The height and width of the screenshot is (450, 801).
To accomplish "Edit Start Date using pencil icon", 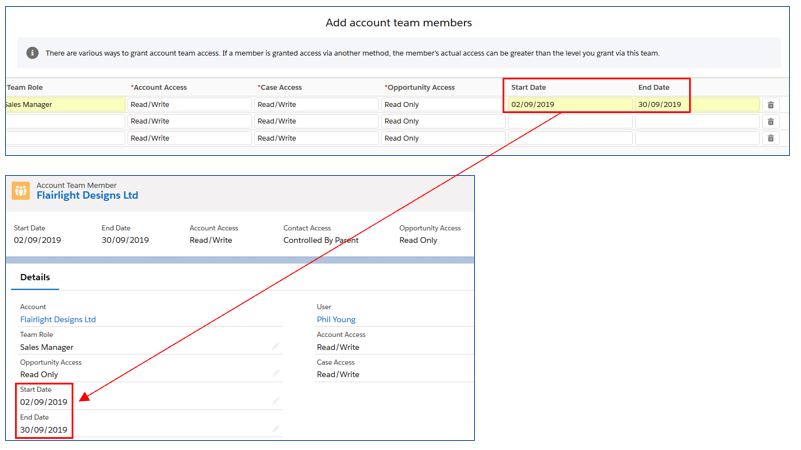I will (x=276, y=401).
